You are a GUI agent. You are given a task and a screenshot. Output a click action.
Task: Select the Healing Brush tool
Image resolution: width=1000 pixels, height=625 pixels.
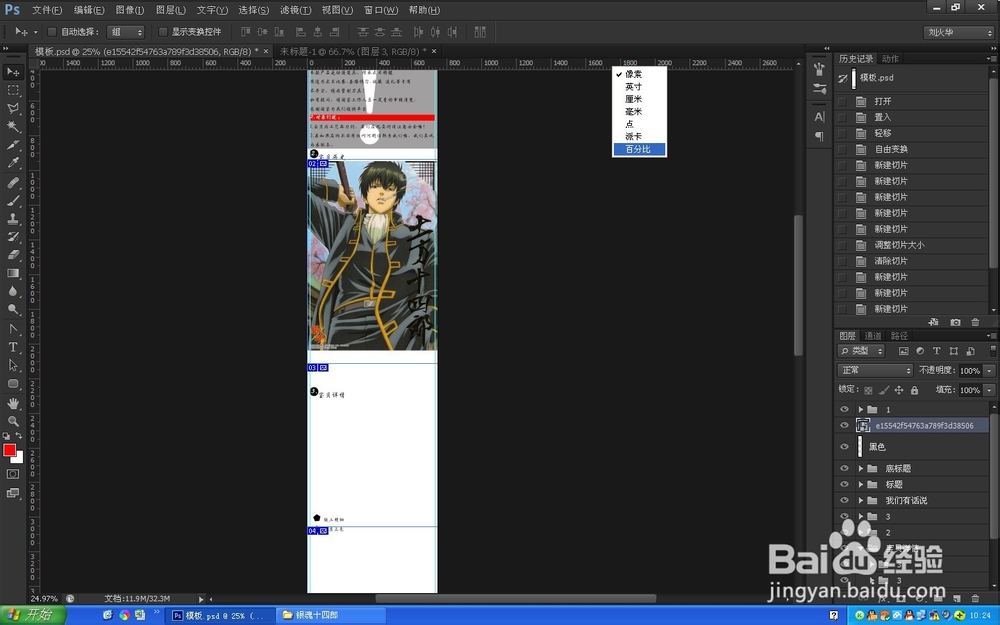point(13,182)
